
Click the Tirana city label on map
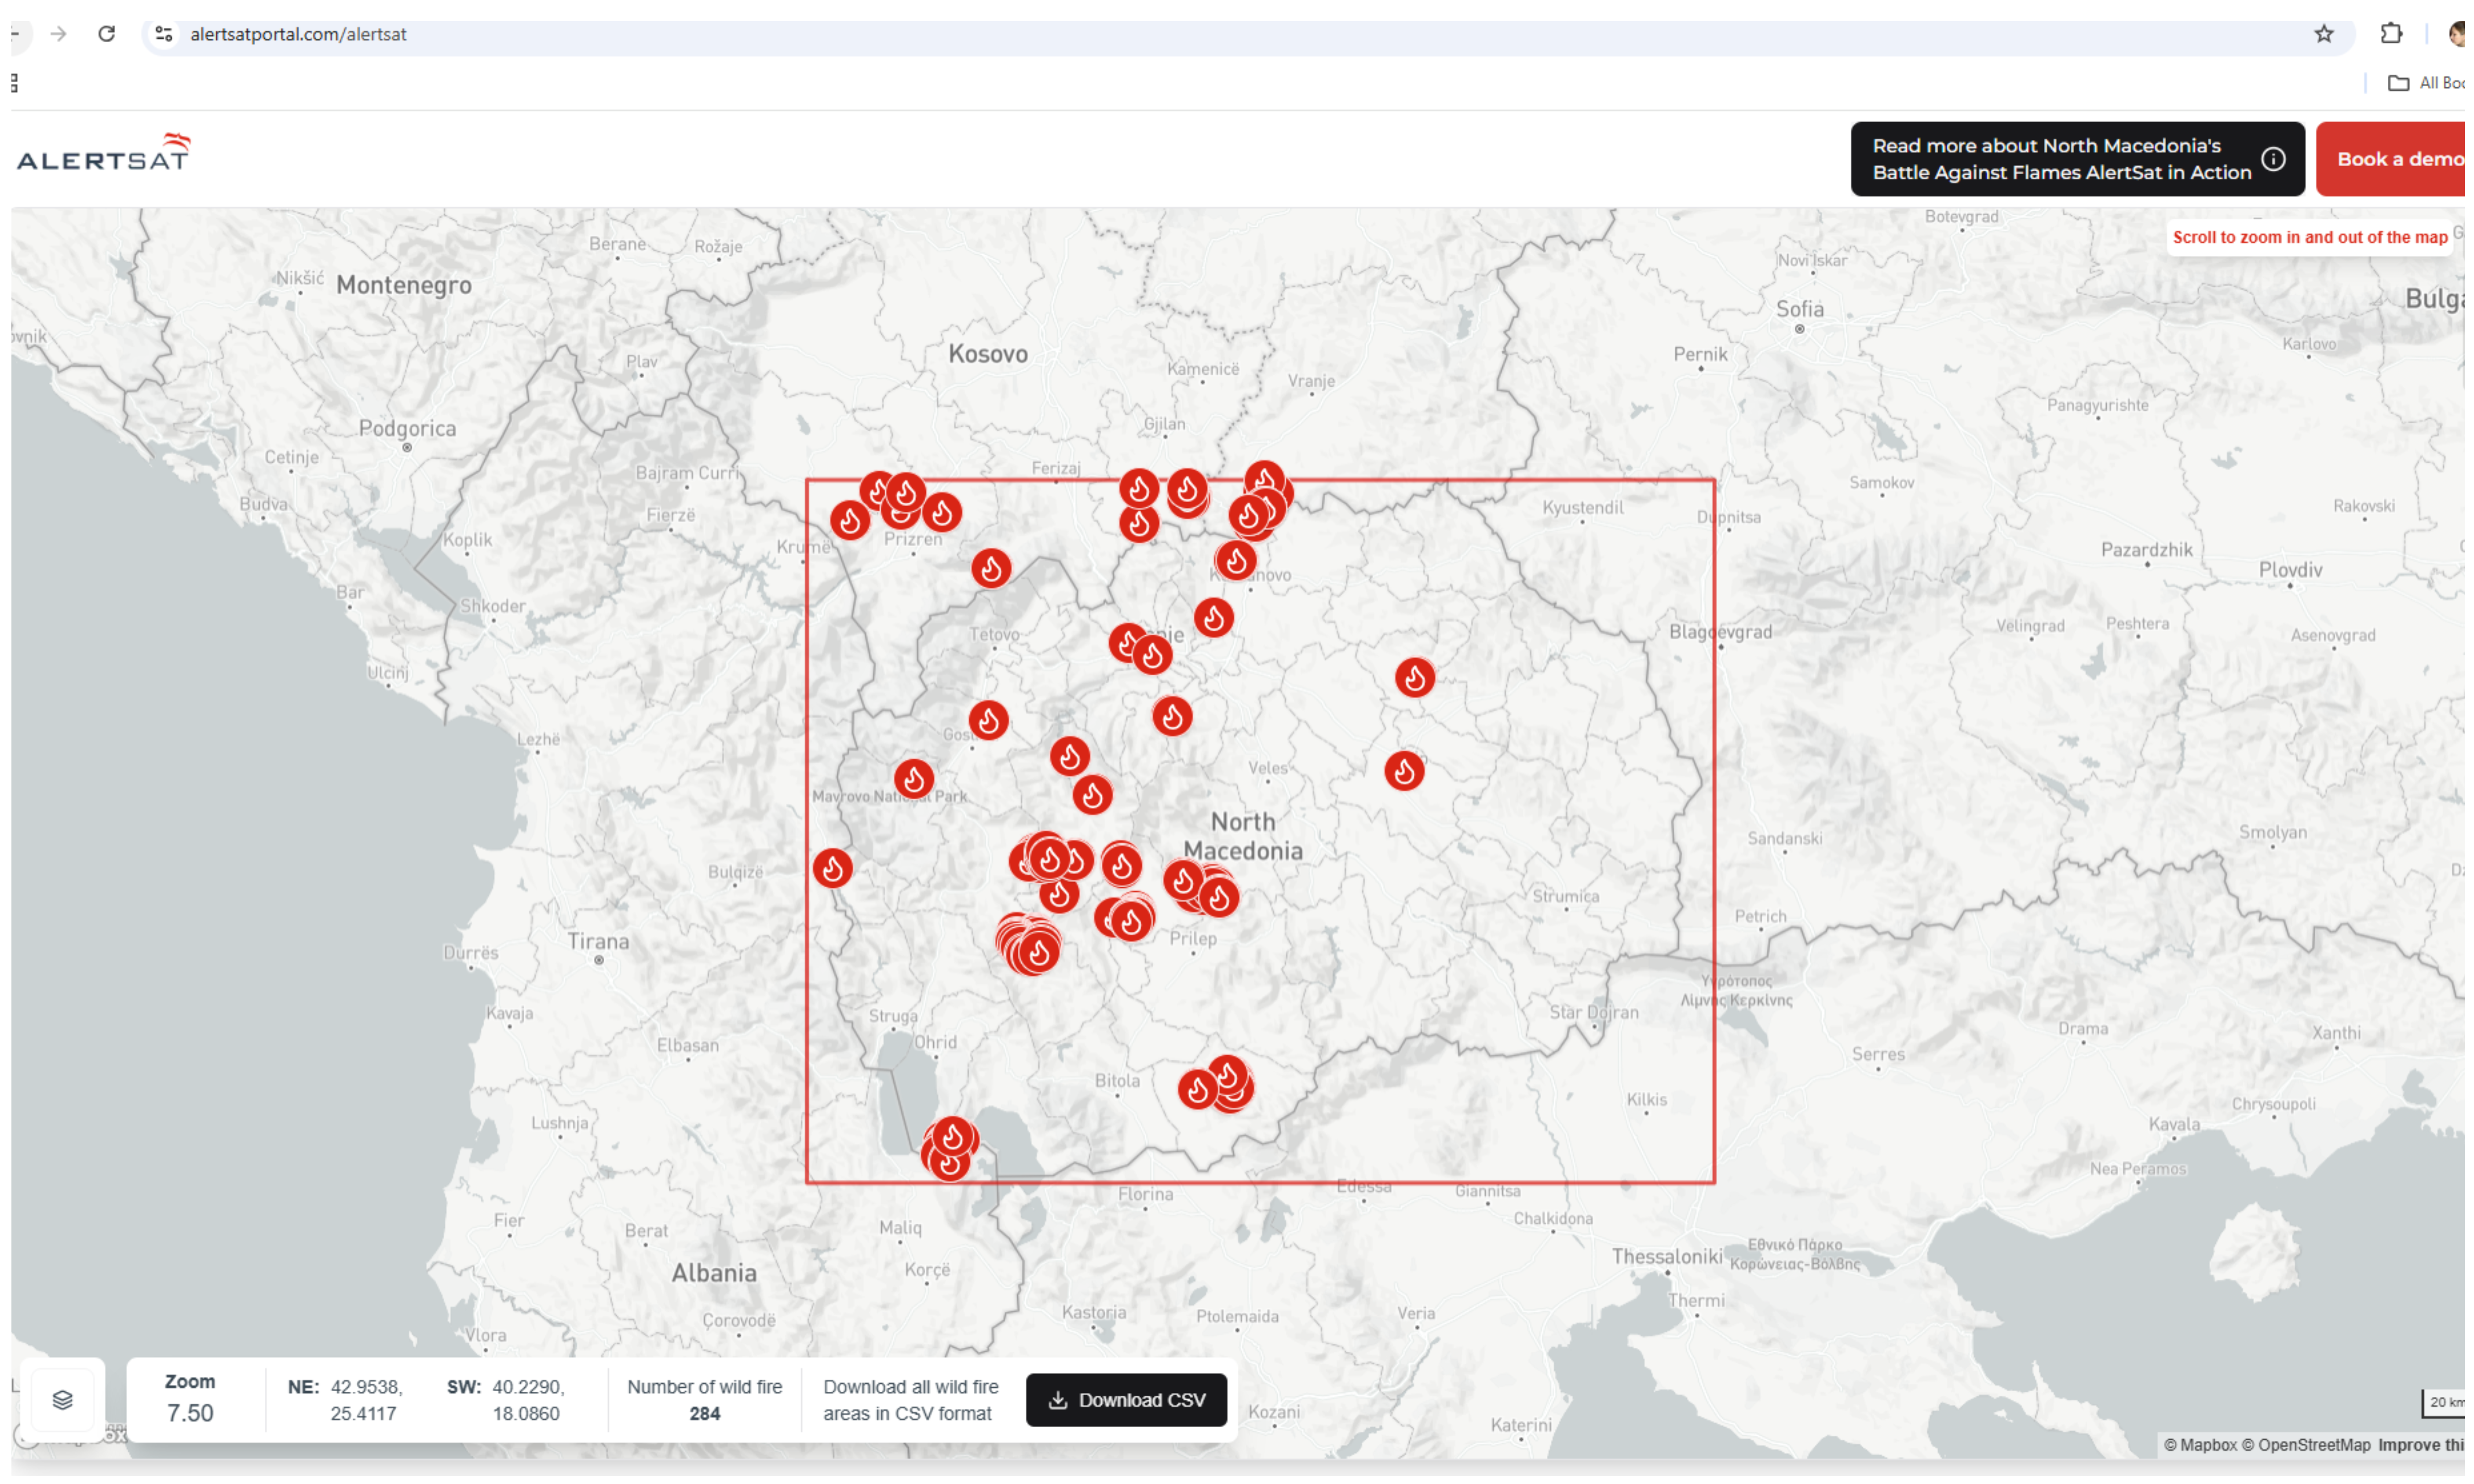point(598,941)
